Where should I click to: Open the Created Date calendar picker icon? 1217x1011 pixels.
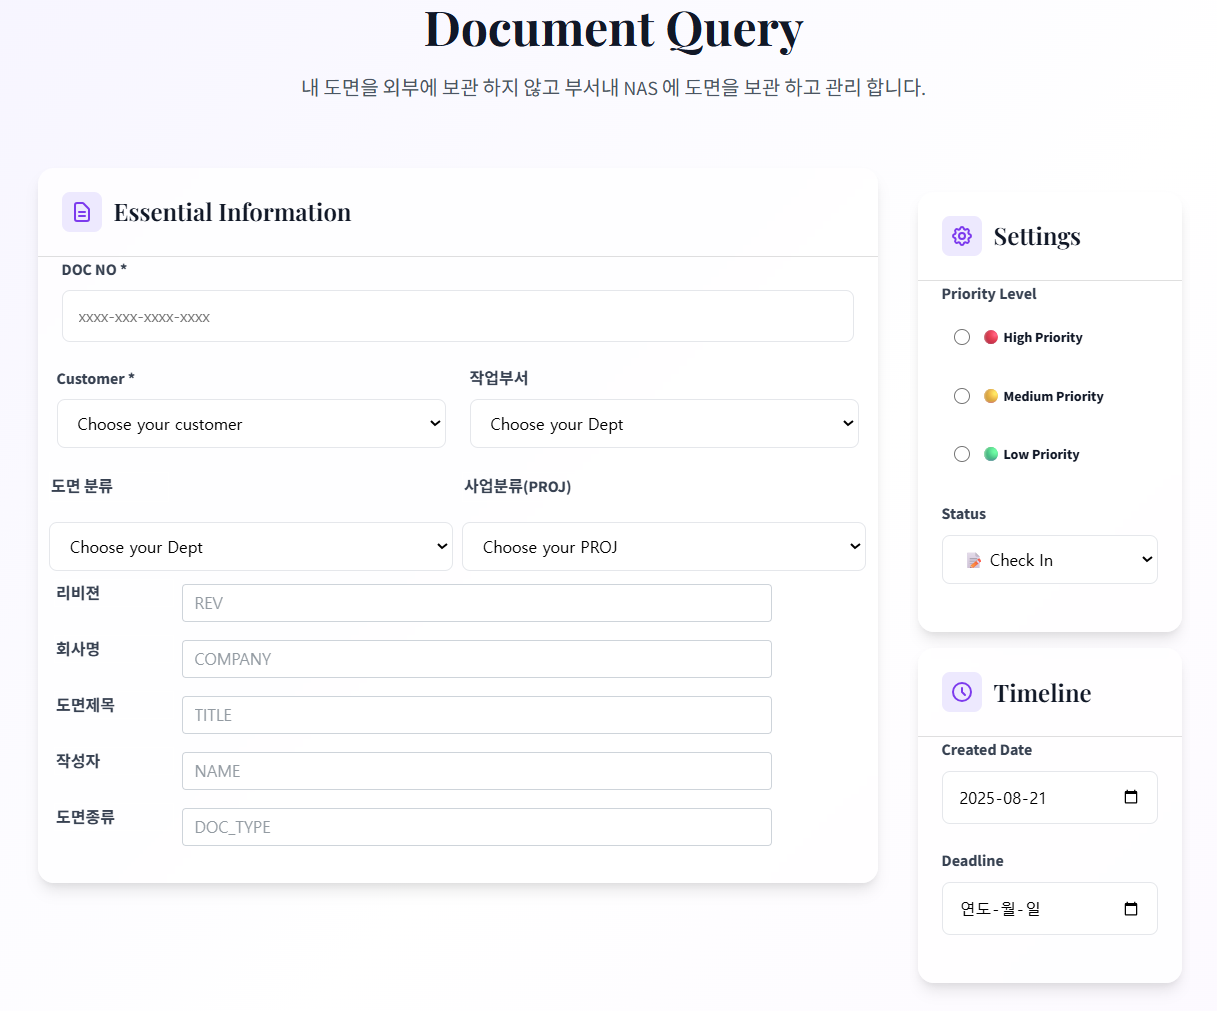point(1131,797)
